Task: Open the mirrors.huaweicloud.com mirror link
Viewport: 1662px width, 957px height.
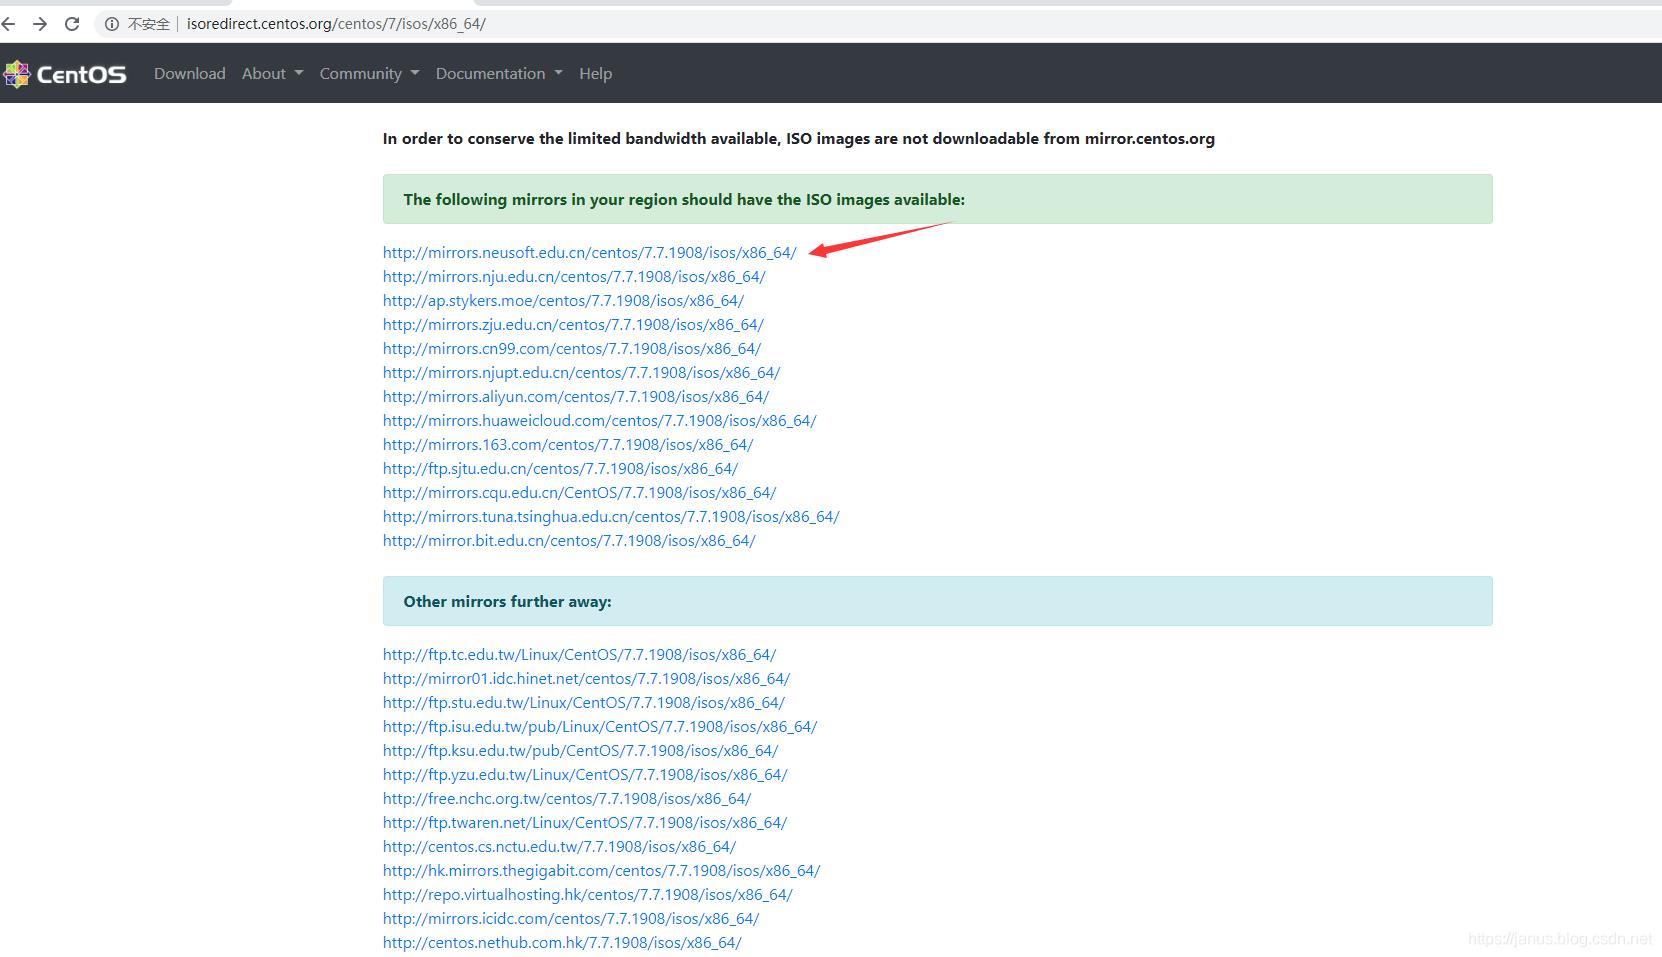Action: (x=600, y=421)
